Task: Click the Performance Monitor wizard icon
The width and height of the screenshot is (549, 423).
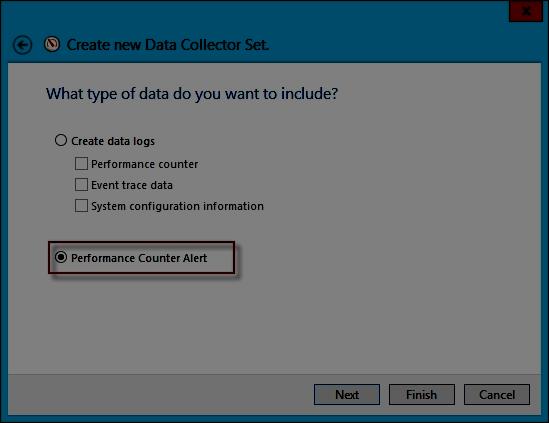Action: coord(52,44)
